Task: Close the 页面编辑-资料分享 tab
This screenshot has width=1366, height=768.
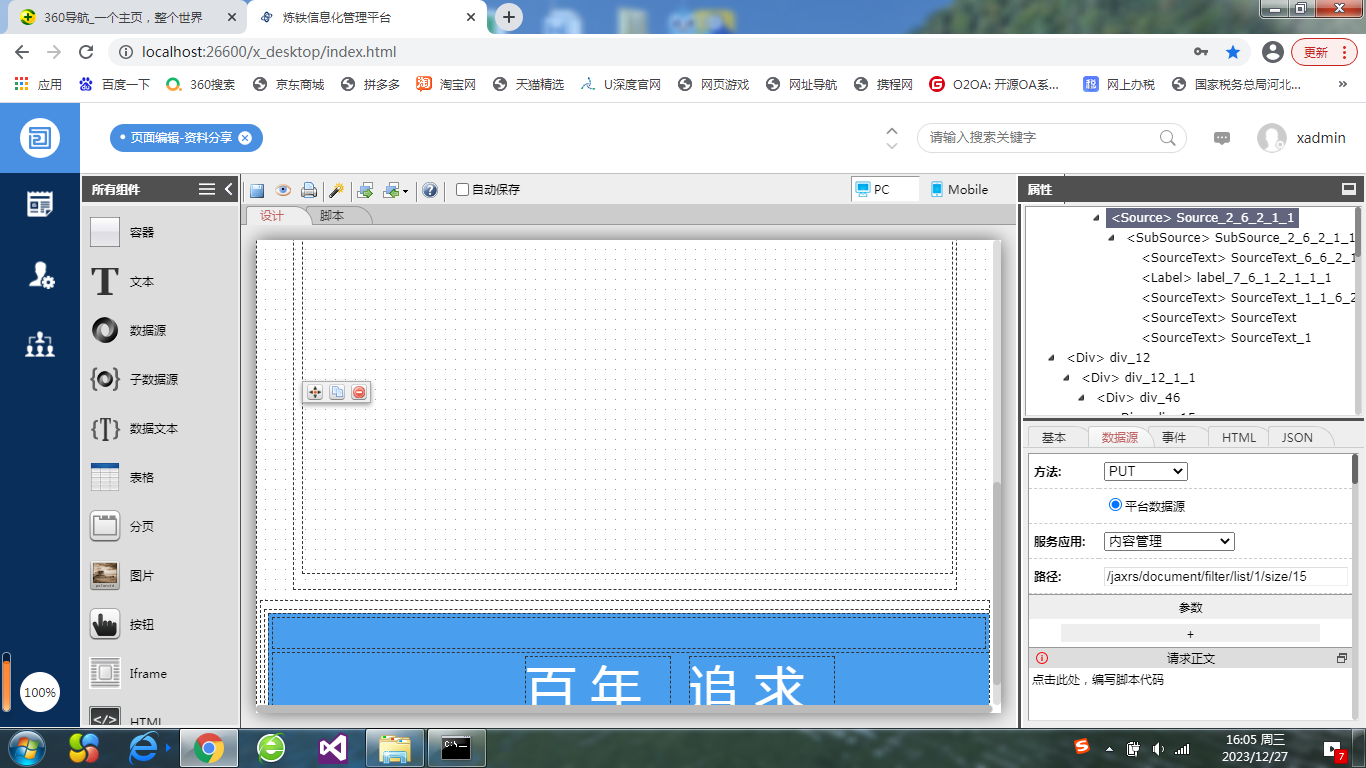Action: pyautogui.click(x=245, y=138)
